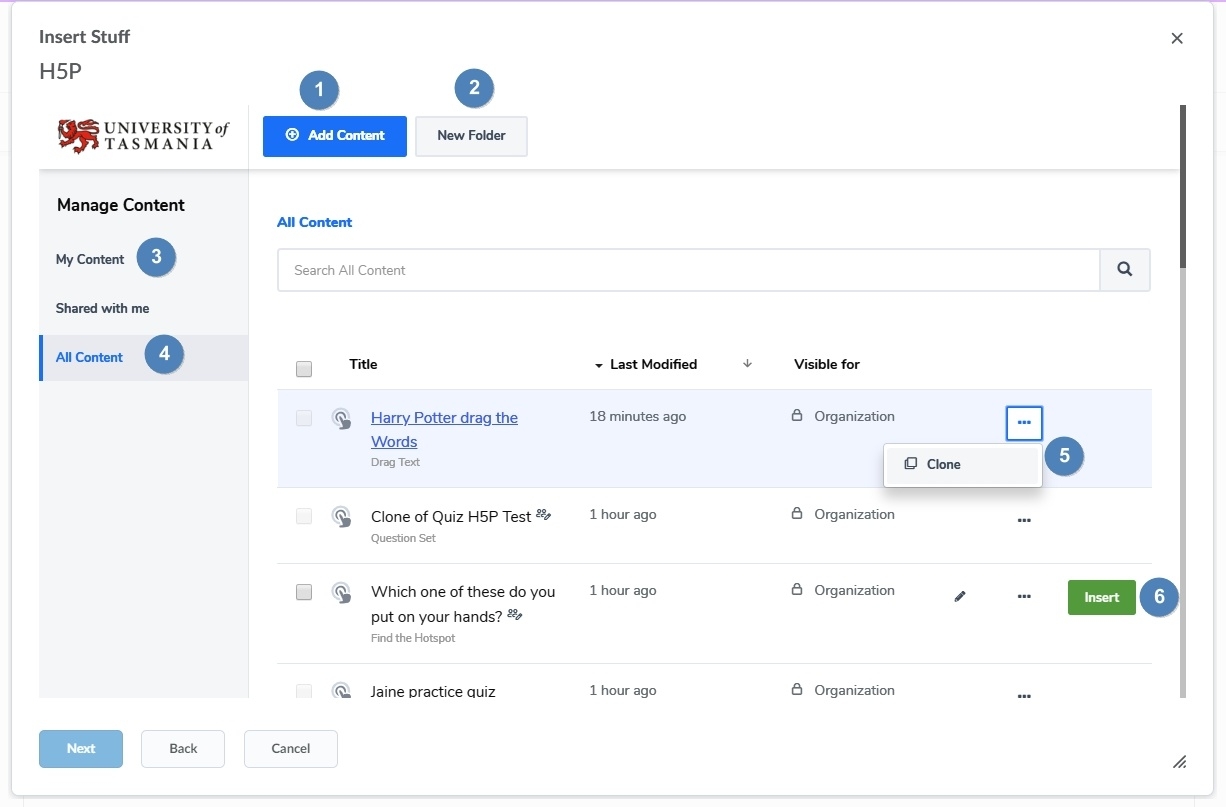Open three-dots menu for Jaine practice quiz
Image resolution: width=1226 pixels, height=807 pixels.
[x=1024, y=696]
